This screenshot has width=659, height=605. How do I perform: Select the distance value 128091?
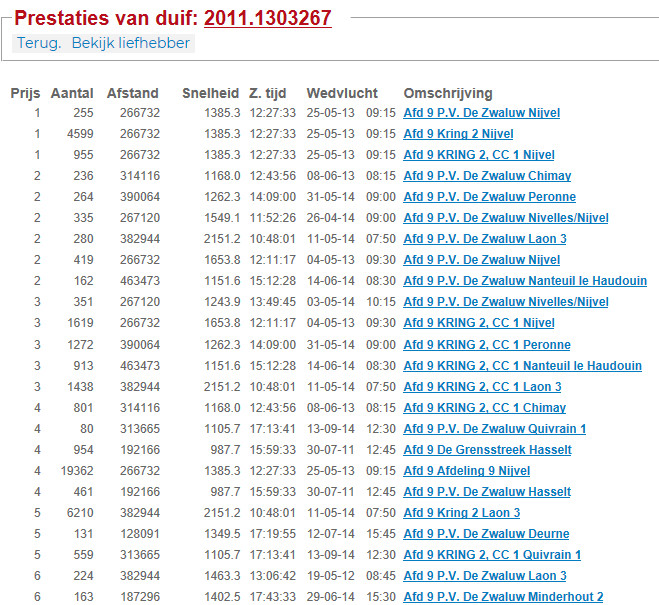click(140, 534)
